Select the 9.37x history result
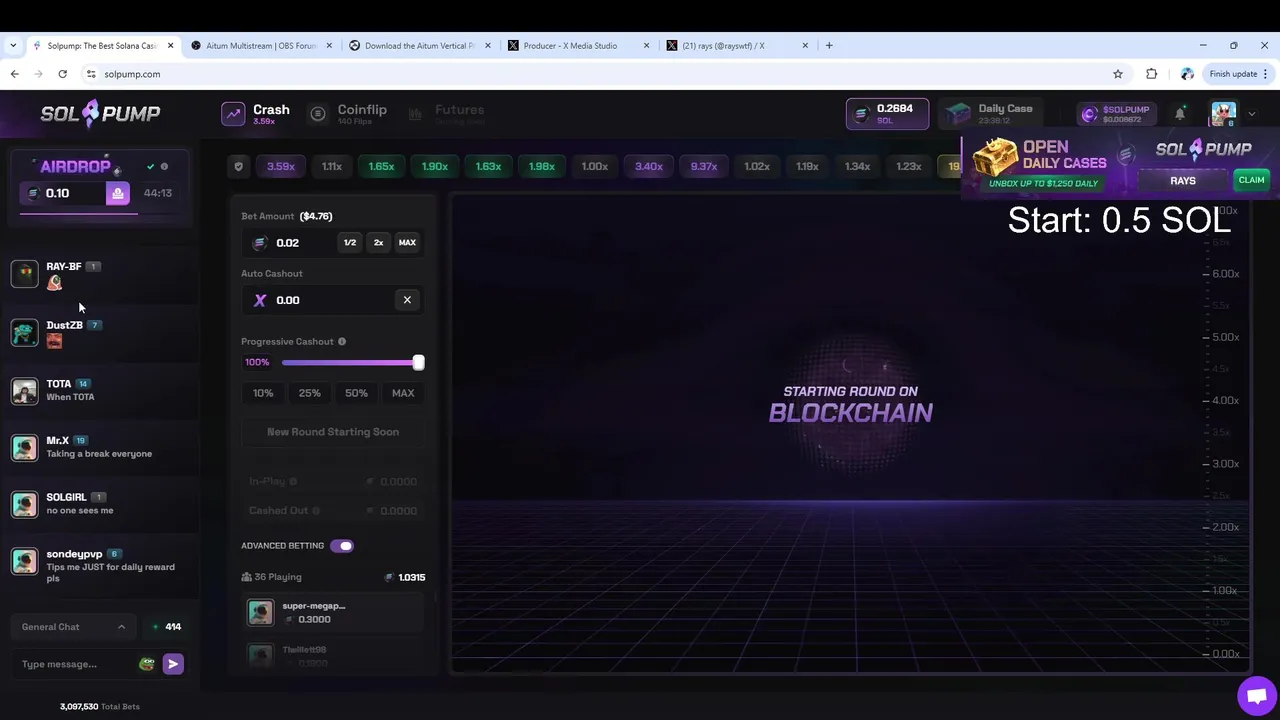1280x720 pixels. (x=704, y=166)
